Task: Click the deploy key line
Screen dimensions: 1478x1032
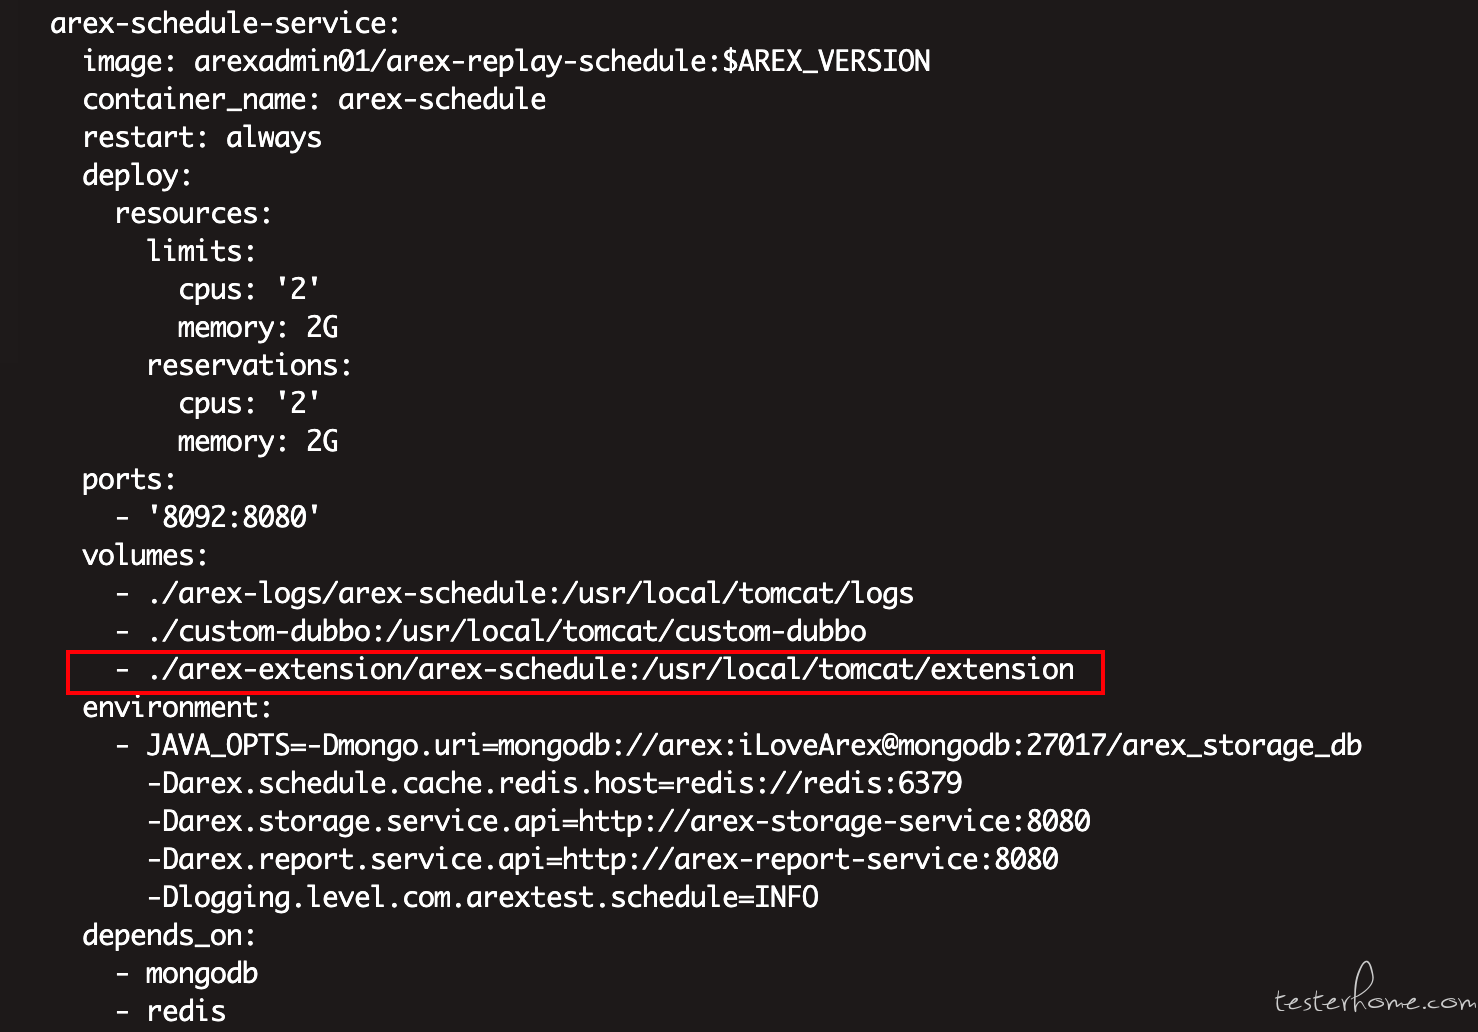Action: pos(137,175)
